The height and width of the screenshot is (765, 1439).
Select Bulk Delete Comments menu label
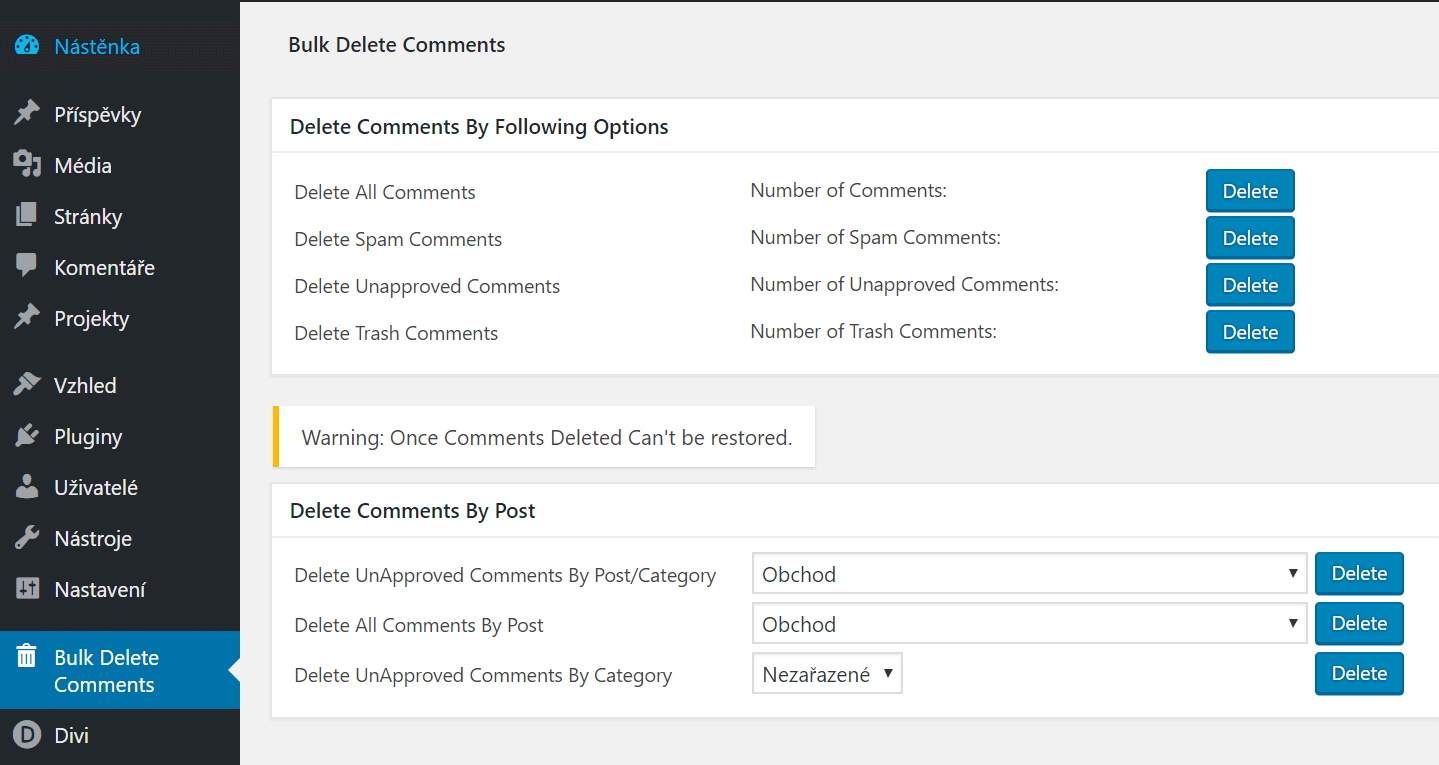[x=106, y=671]
